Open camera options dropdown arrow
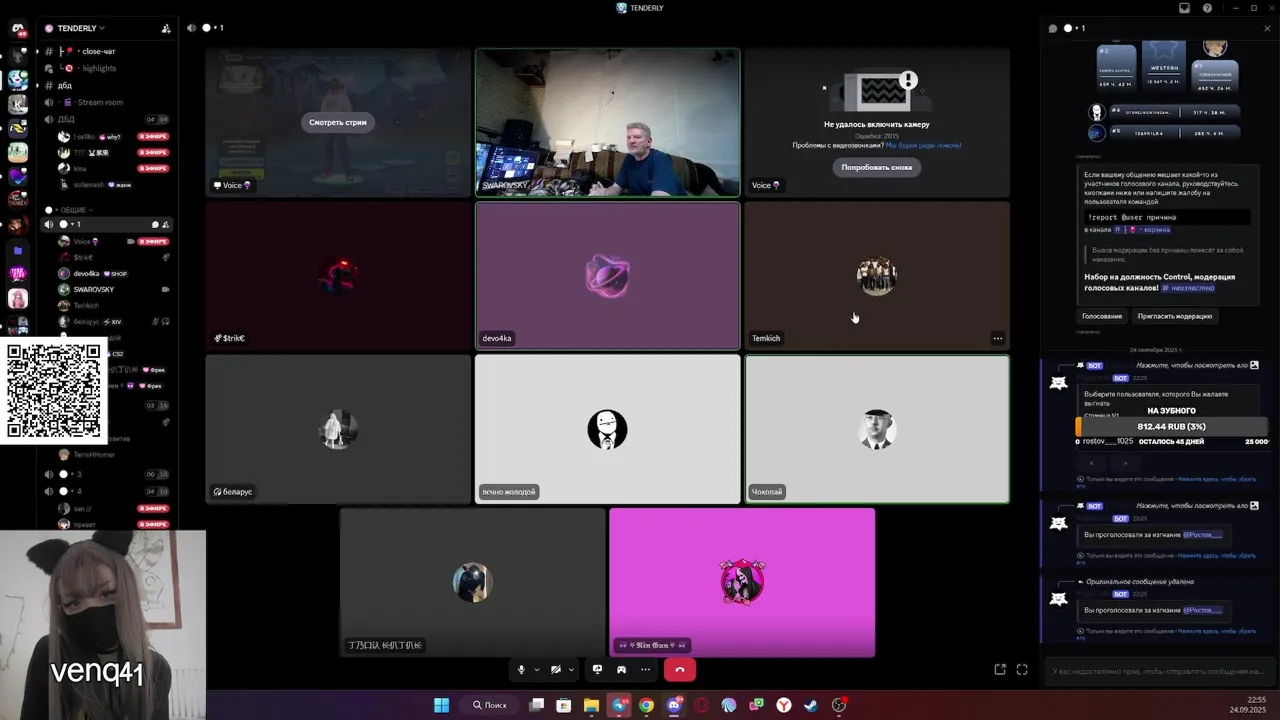Screen dimensions: 1280x720 pyautogui.click(x=572, y=669)
